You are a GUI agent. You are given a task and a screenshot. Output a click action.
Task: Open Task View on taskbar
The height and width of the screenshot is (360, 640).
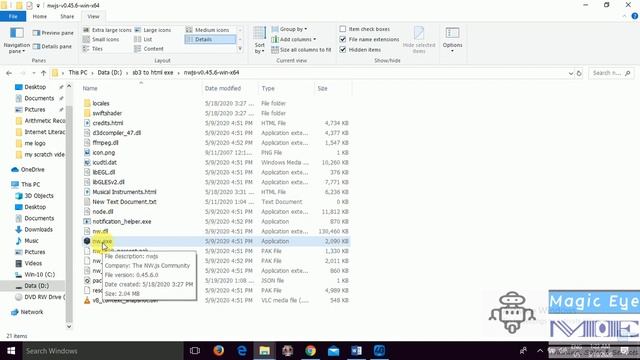(195, 351)
